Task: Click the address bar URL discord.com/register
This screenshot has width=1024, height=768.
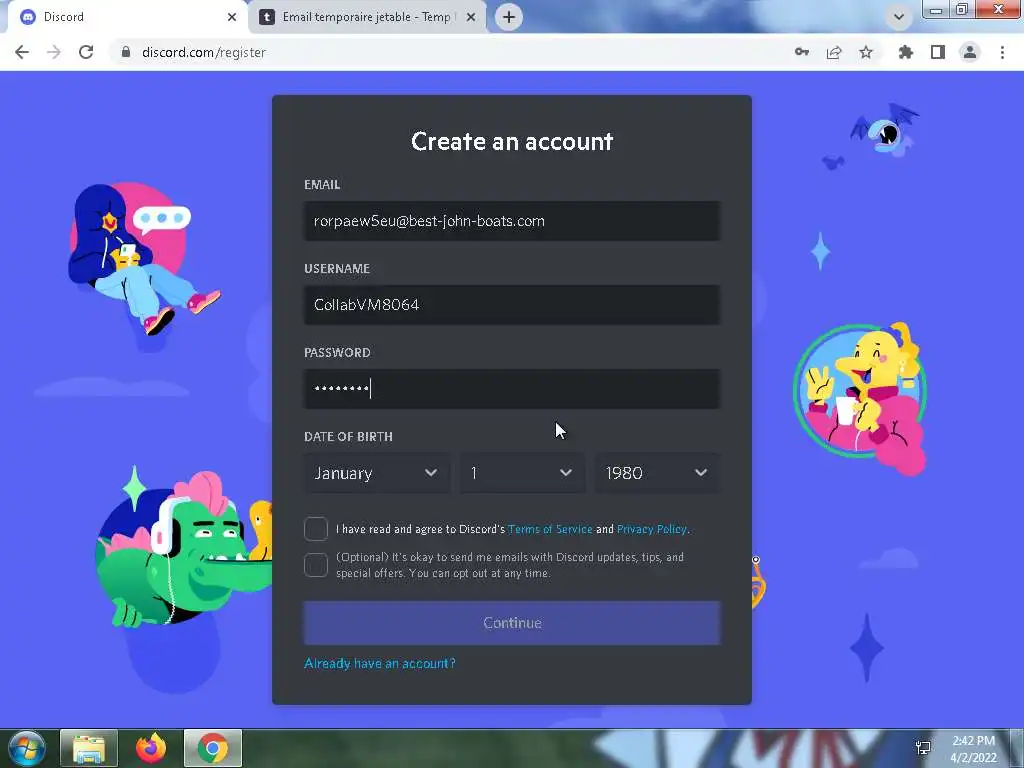Action: click(x=204, y=52)
